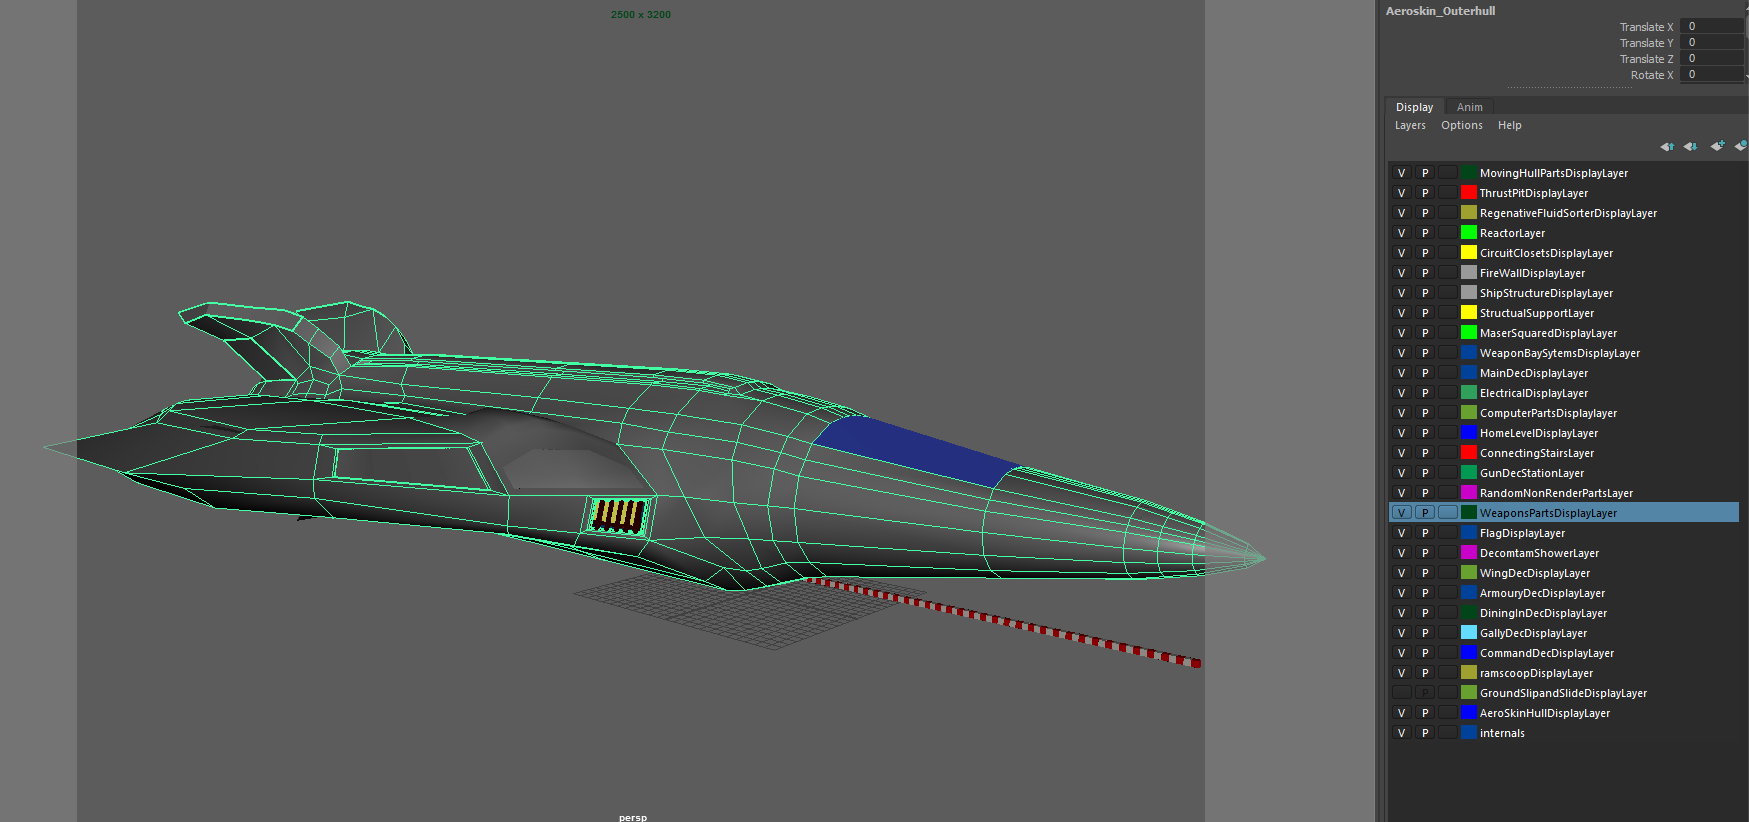Image resolution: width=1749 pixels, height=822 pixels.
Task: Click the move layer down icon
Action: 1690,147
